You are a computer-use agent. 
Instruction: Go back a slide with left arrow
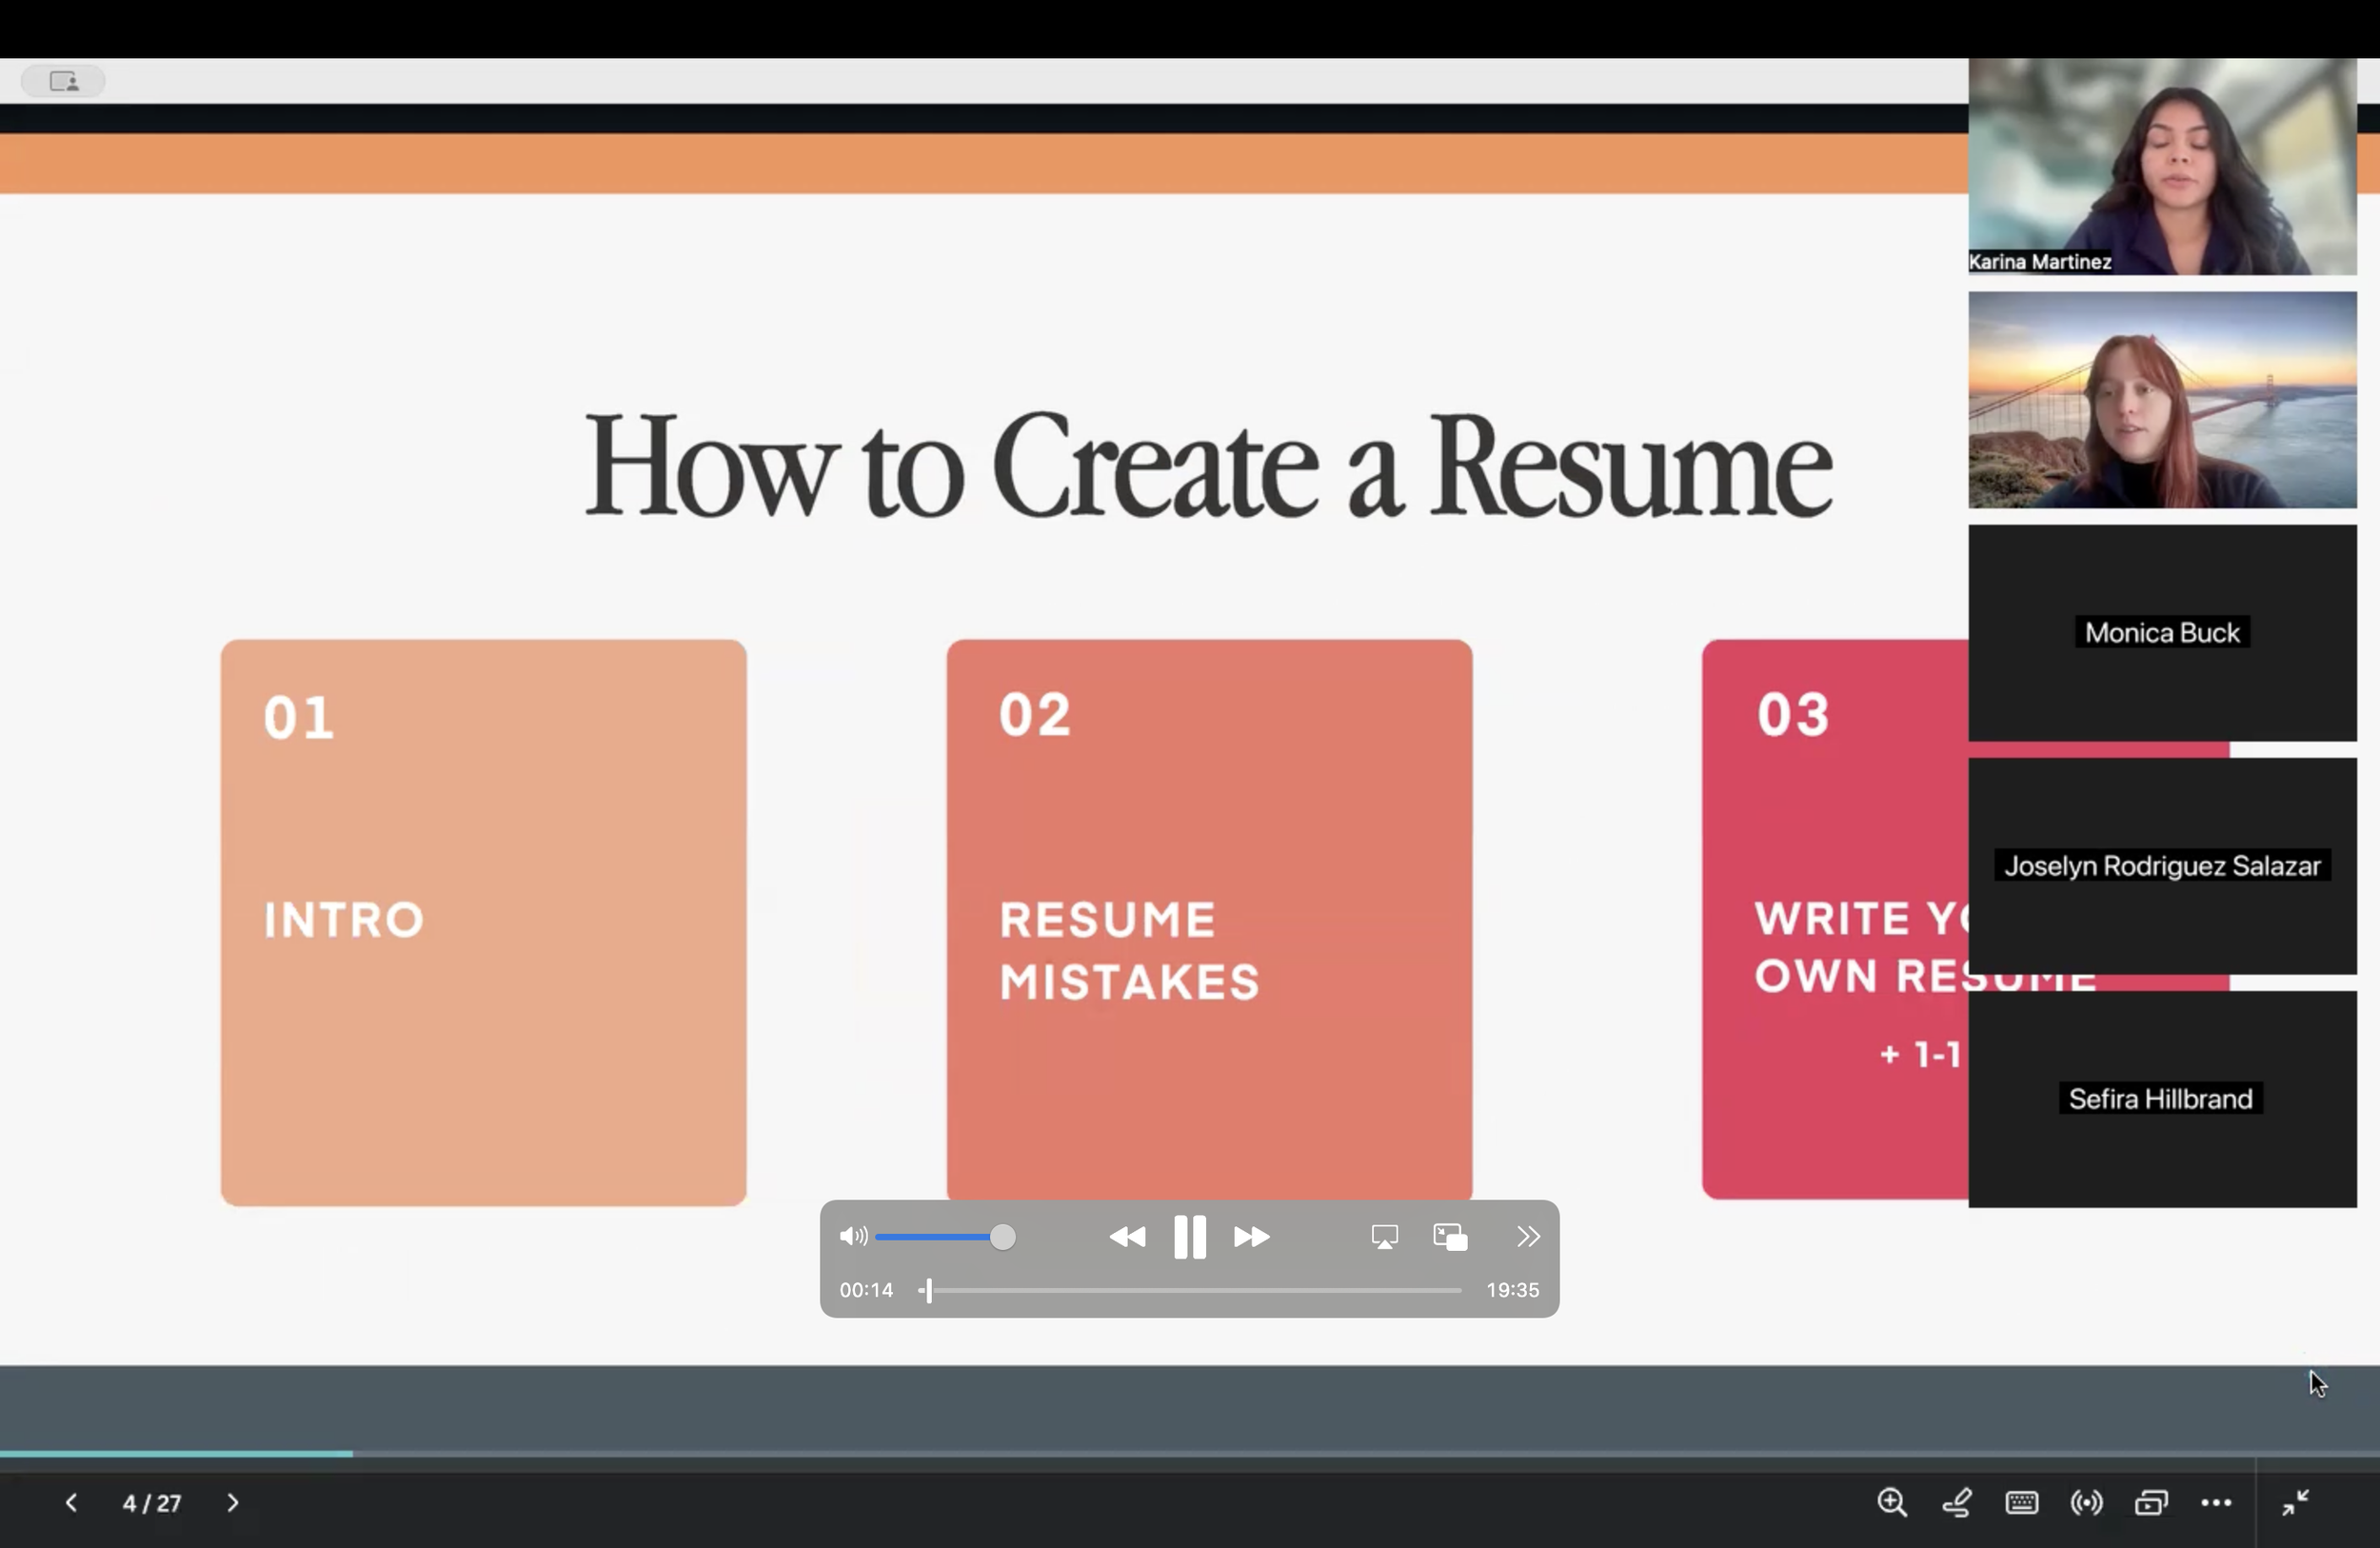71,1502
